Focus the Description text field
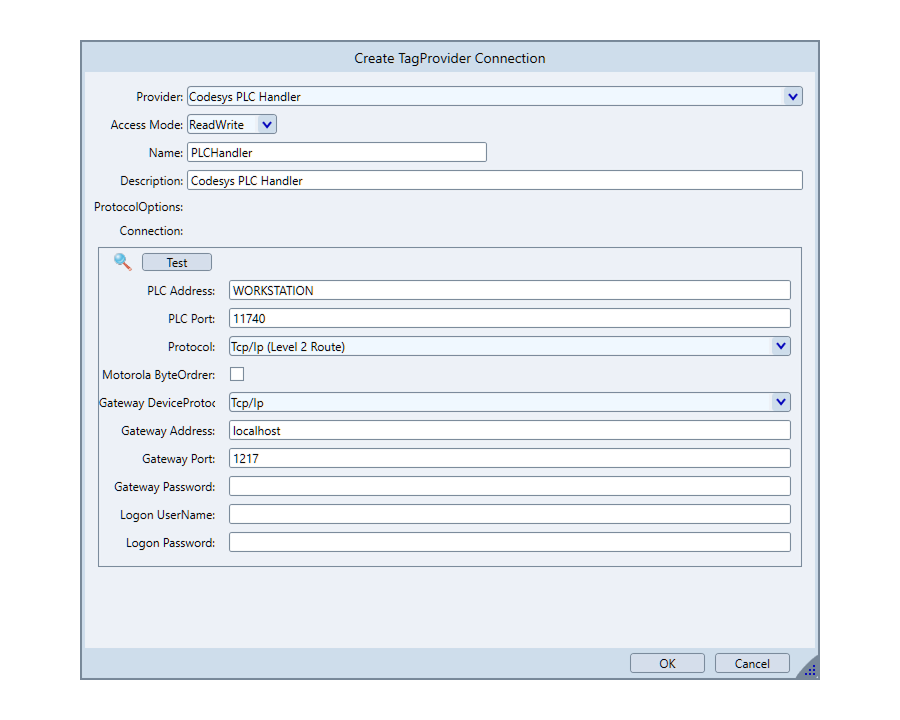Viewport: 900px width, 720px height. click(494, 180)
